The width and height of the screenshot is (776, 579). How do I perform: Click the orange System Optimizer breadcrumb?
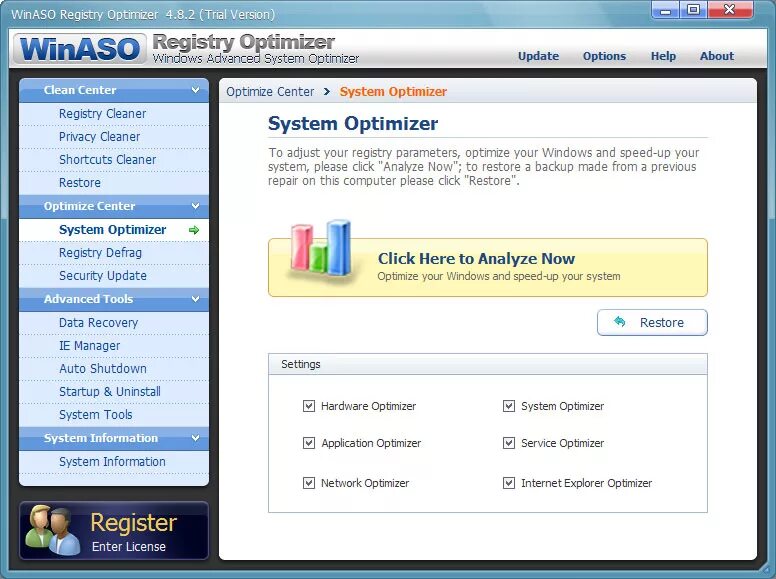[x=393, y=92]
